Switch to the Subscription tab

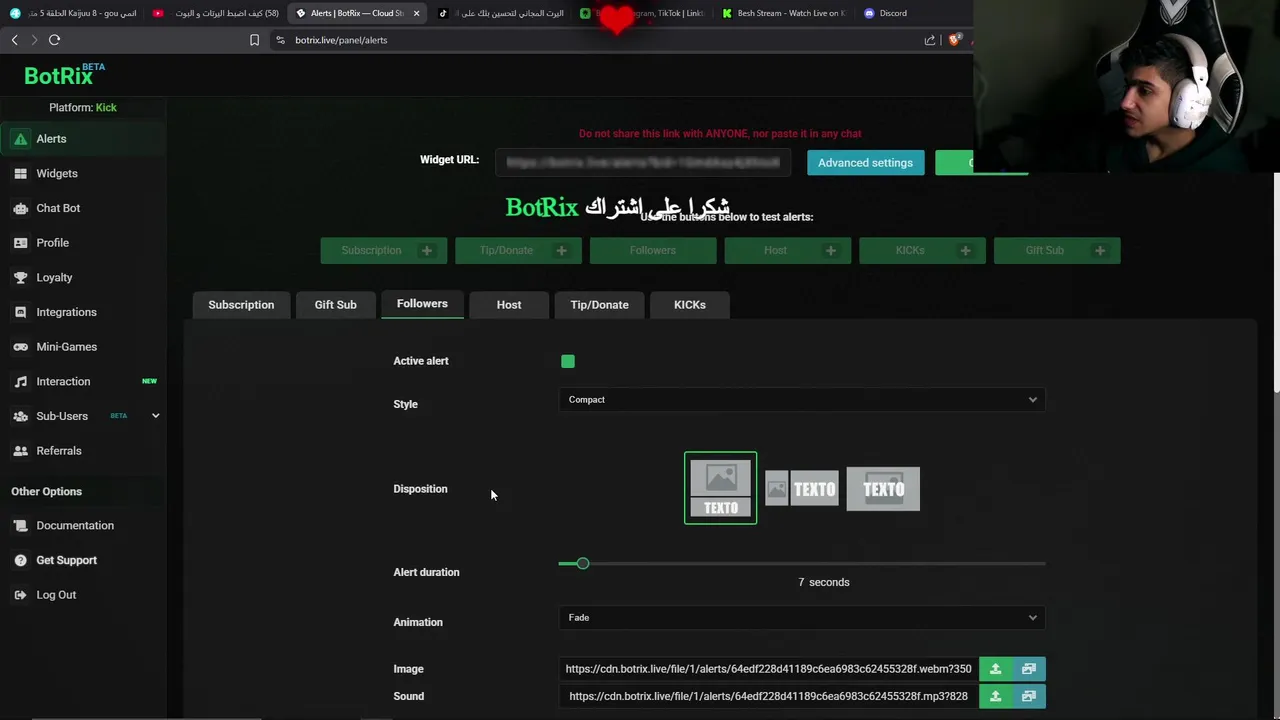241,305
